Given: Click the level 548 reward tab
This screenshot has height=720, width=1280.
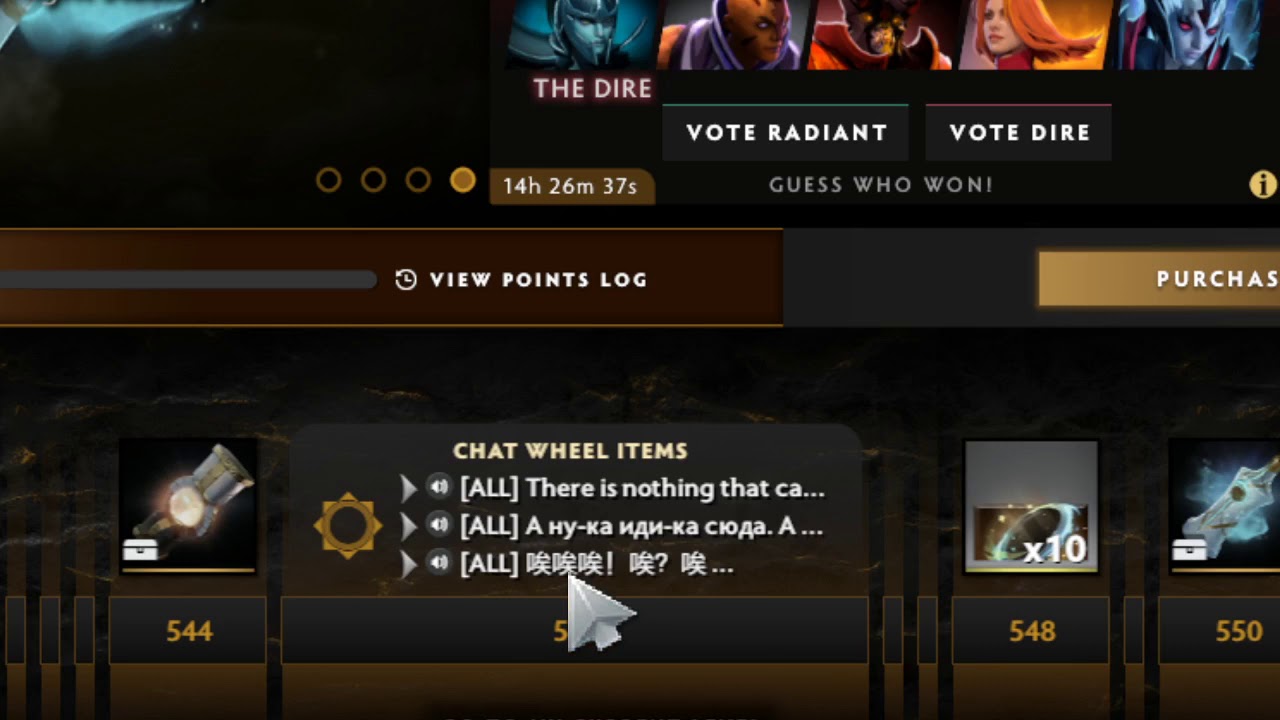Looking at the screenshot, I should tap(1030, 631).
